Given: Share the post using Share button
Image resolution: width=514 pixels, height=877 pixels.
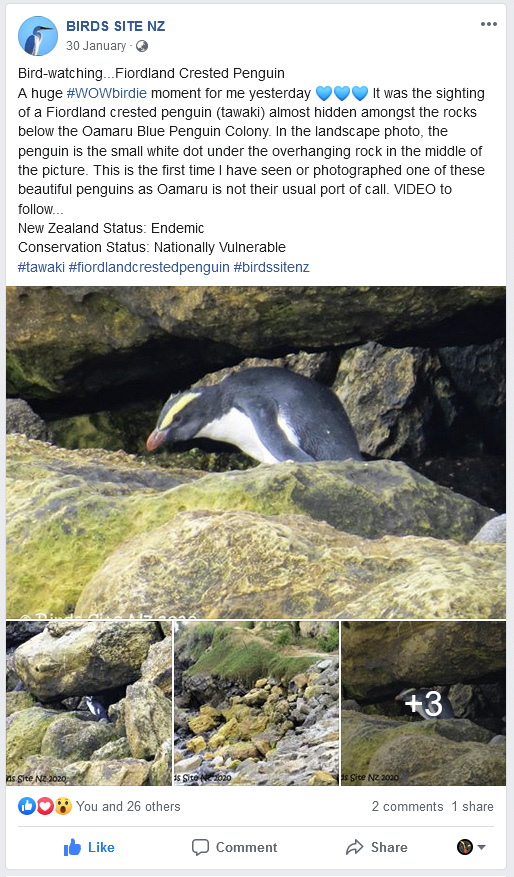Looking at the screenshot, I should pyautogui.click(x=376, y=847).
